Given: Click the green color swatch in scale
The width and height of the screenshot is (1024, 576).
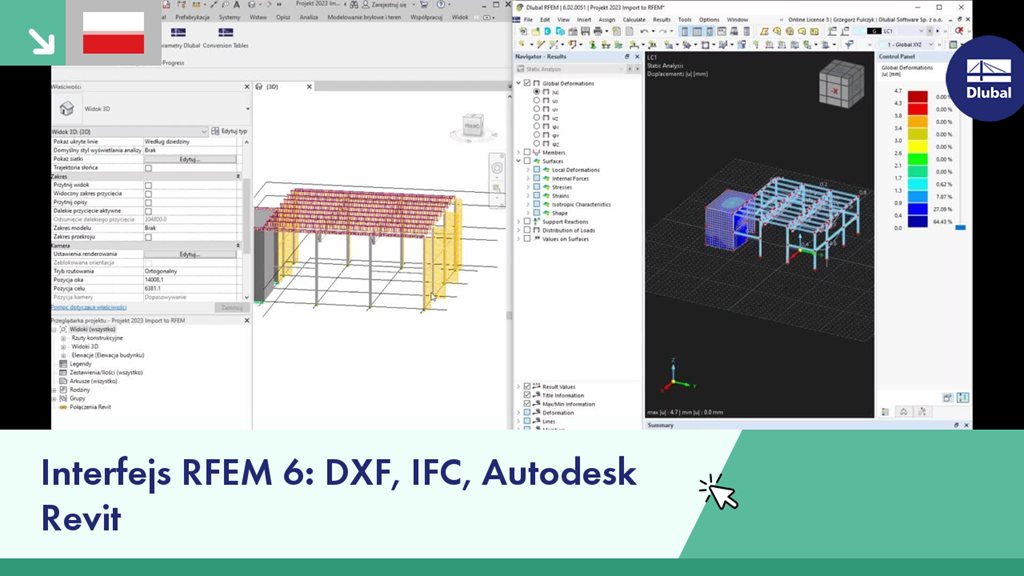Looking at the screenshot, I should click(918, 159).
